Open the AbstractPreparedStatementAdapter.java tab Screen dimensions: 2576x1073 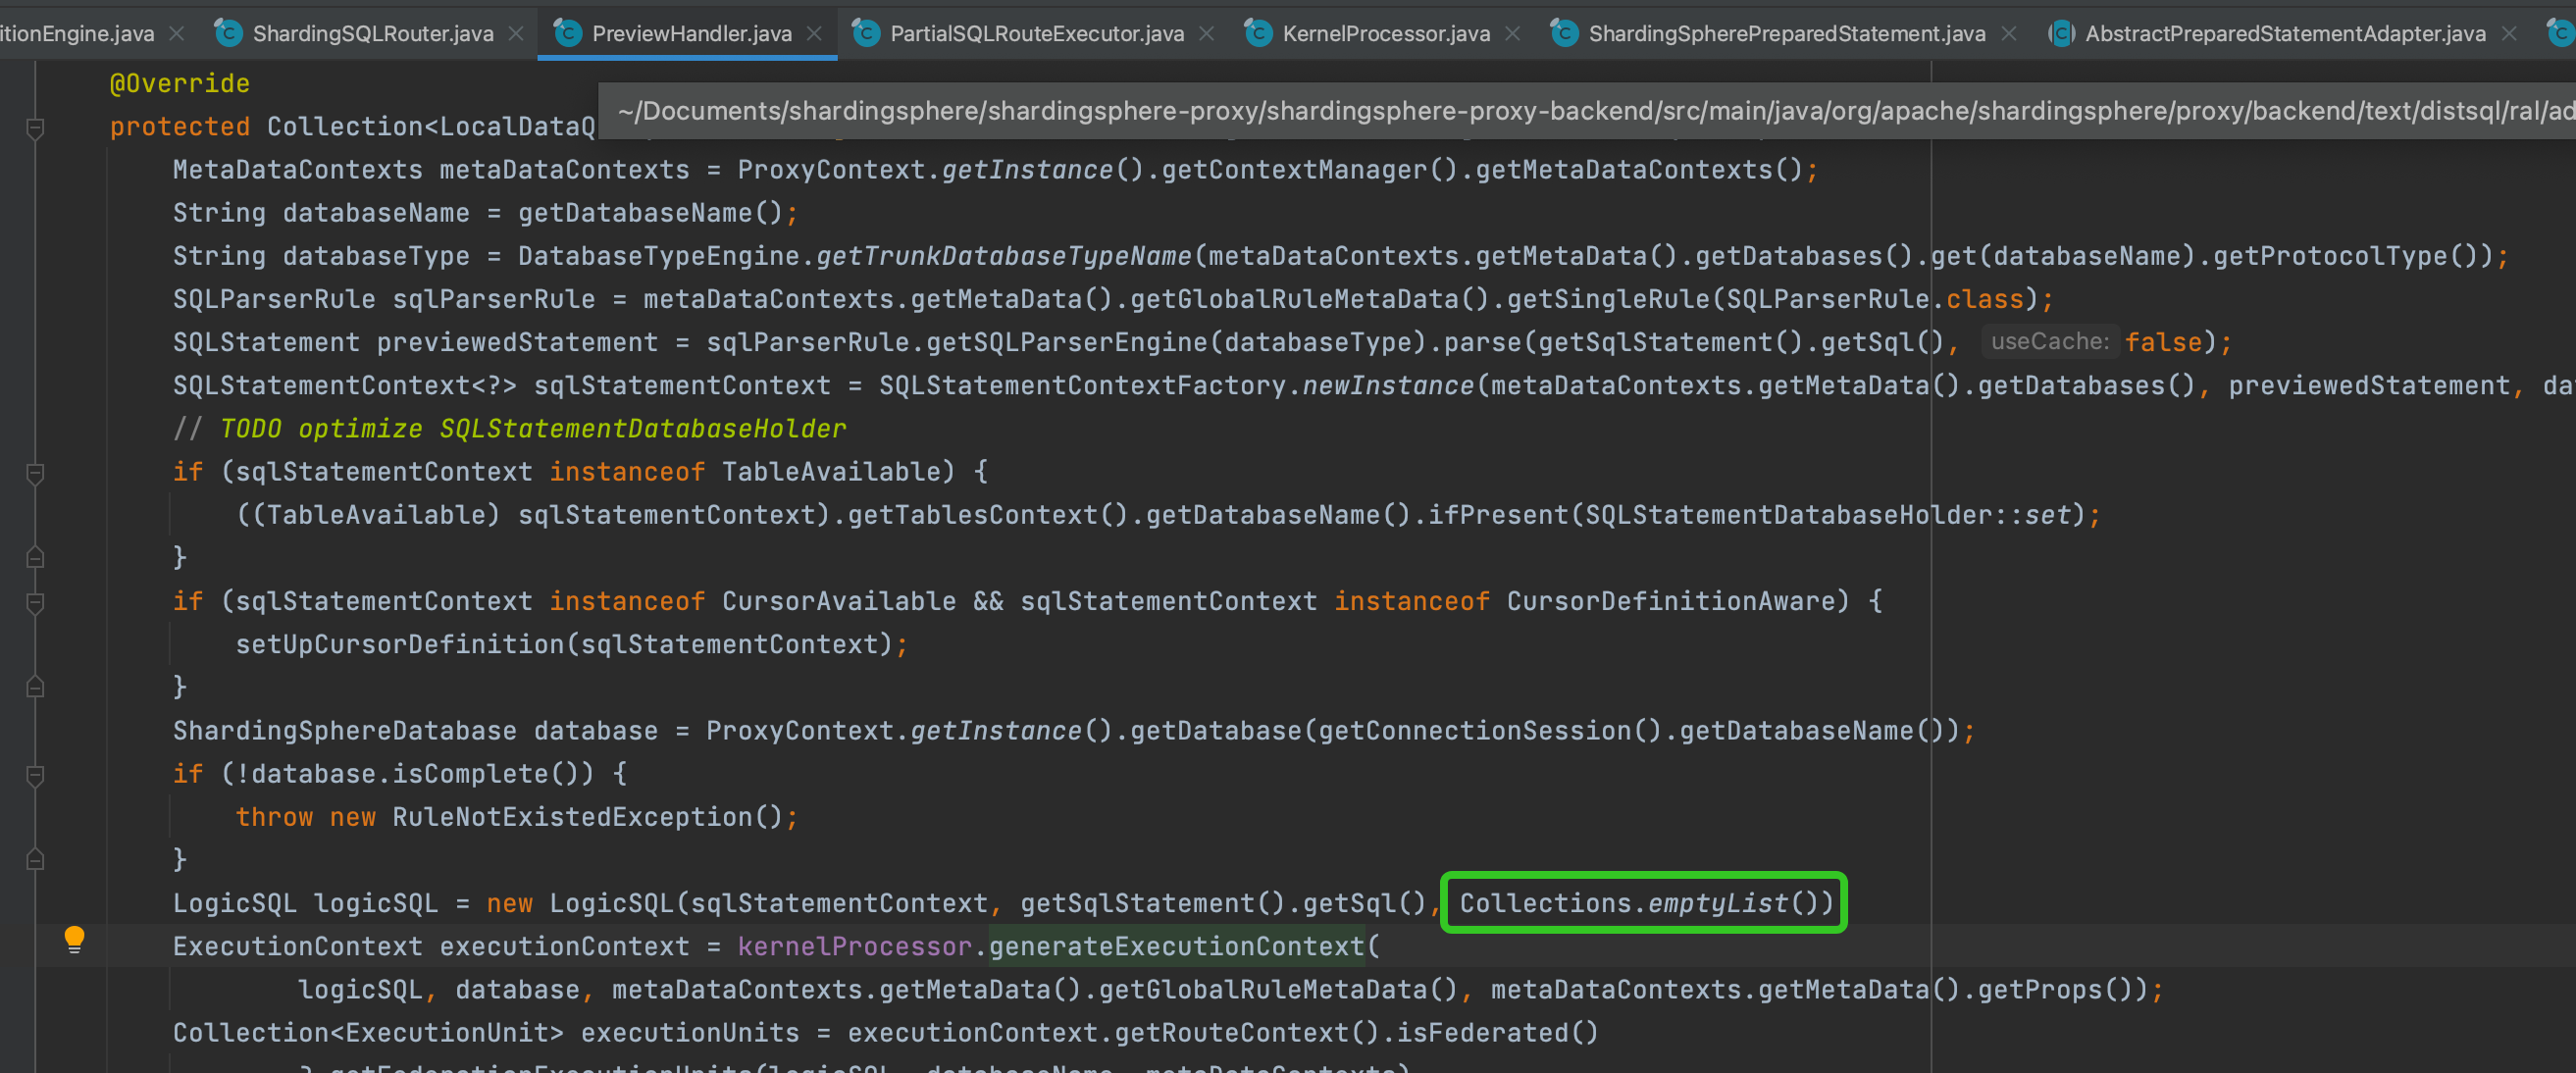pos(2284,33)
